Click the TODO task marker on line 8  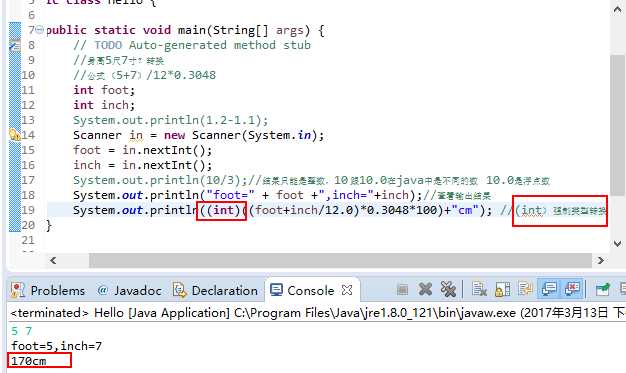[15, 45]
